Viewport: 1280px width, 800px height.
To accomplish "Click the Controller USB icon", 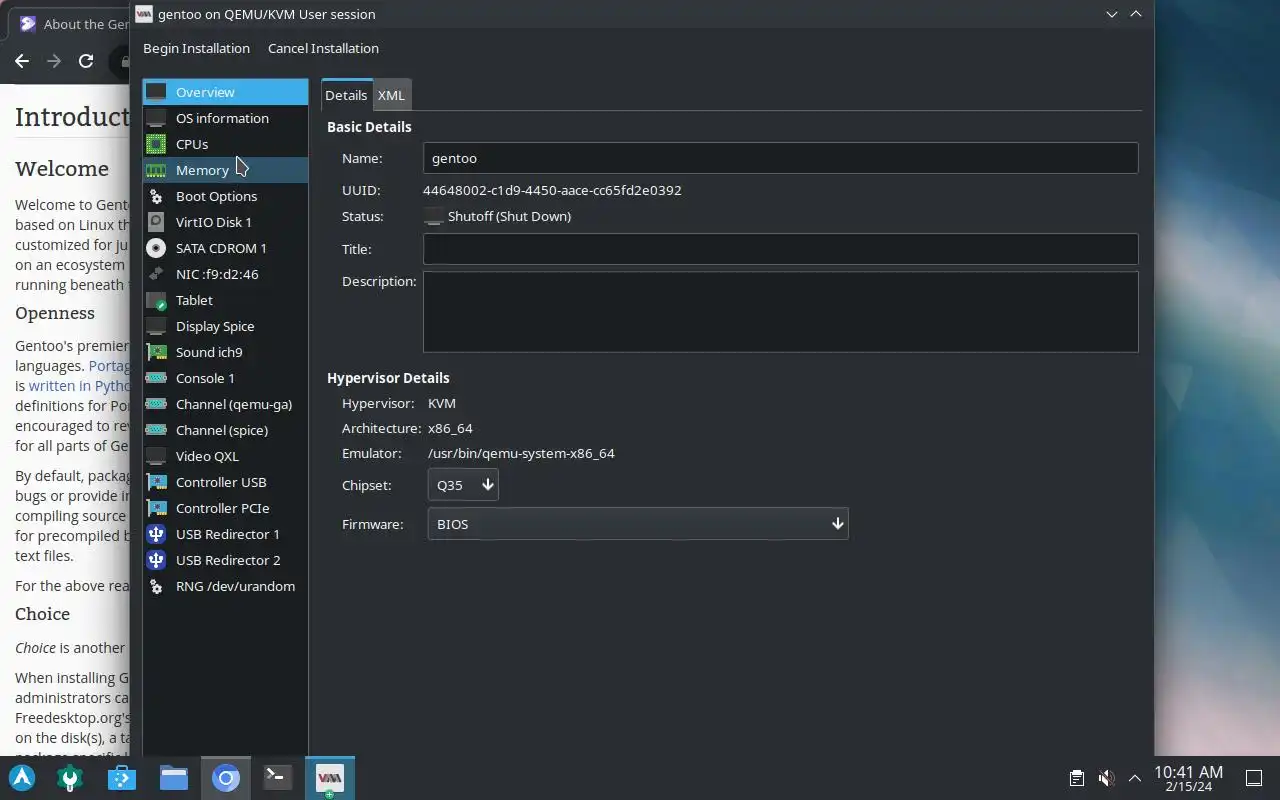I will click(156, 482).
